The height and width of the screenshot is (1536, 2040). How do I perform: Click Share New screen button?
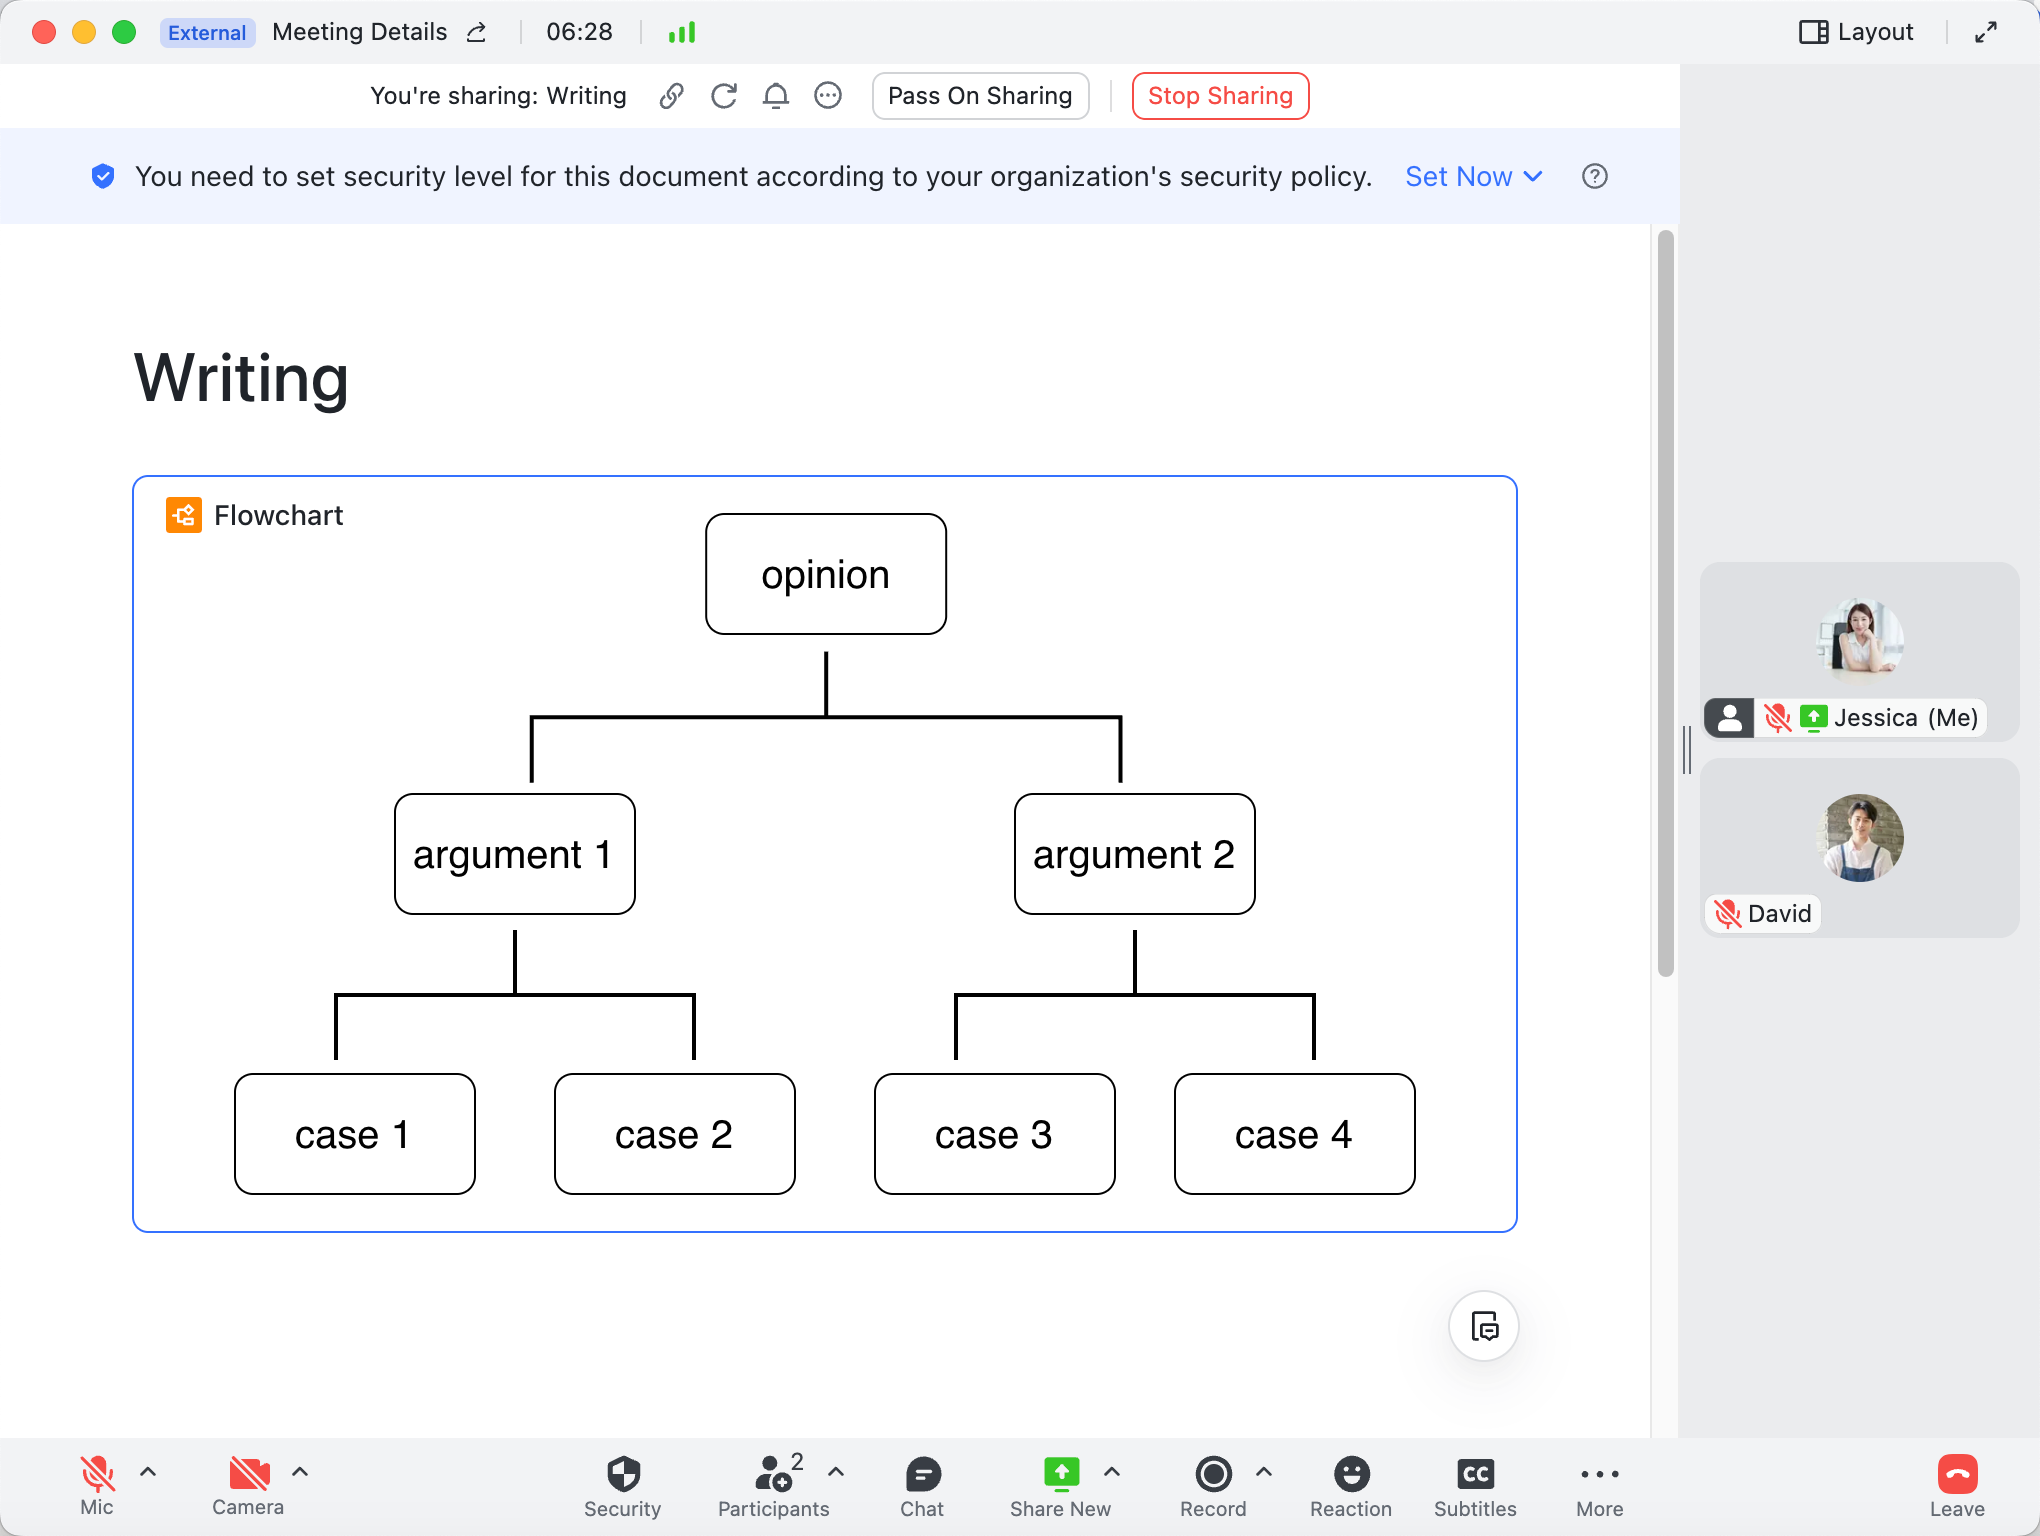[x=1060, y=1488]
